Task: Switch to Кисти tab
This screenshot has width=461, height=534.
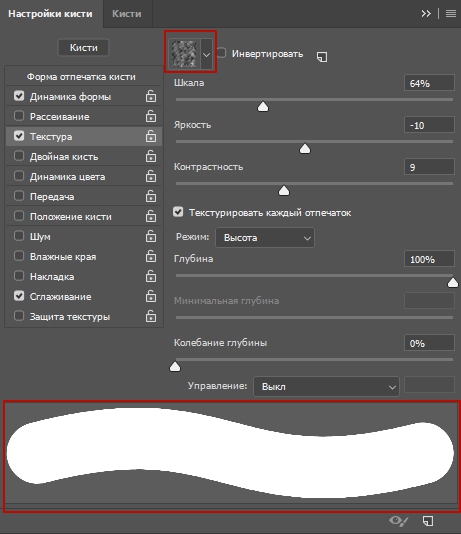Action: coord(127,14)
